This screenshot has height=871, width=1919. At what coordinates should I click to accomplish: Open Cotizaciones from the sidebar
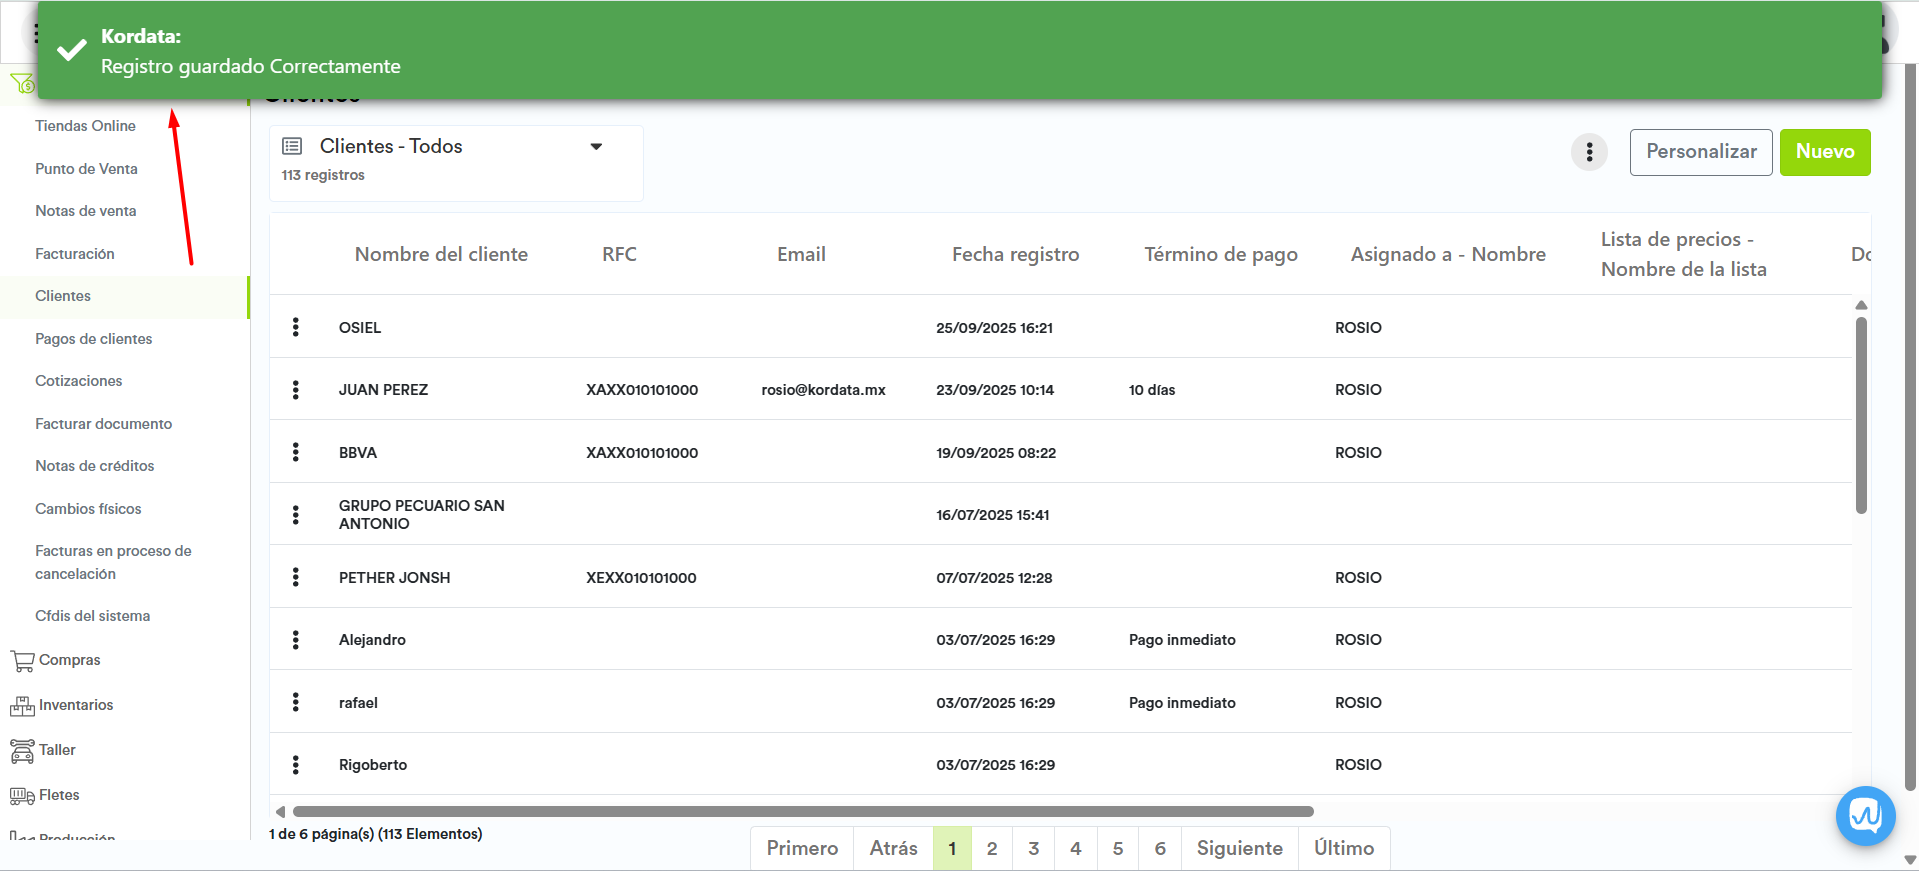79,381
